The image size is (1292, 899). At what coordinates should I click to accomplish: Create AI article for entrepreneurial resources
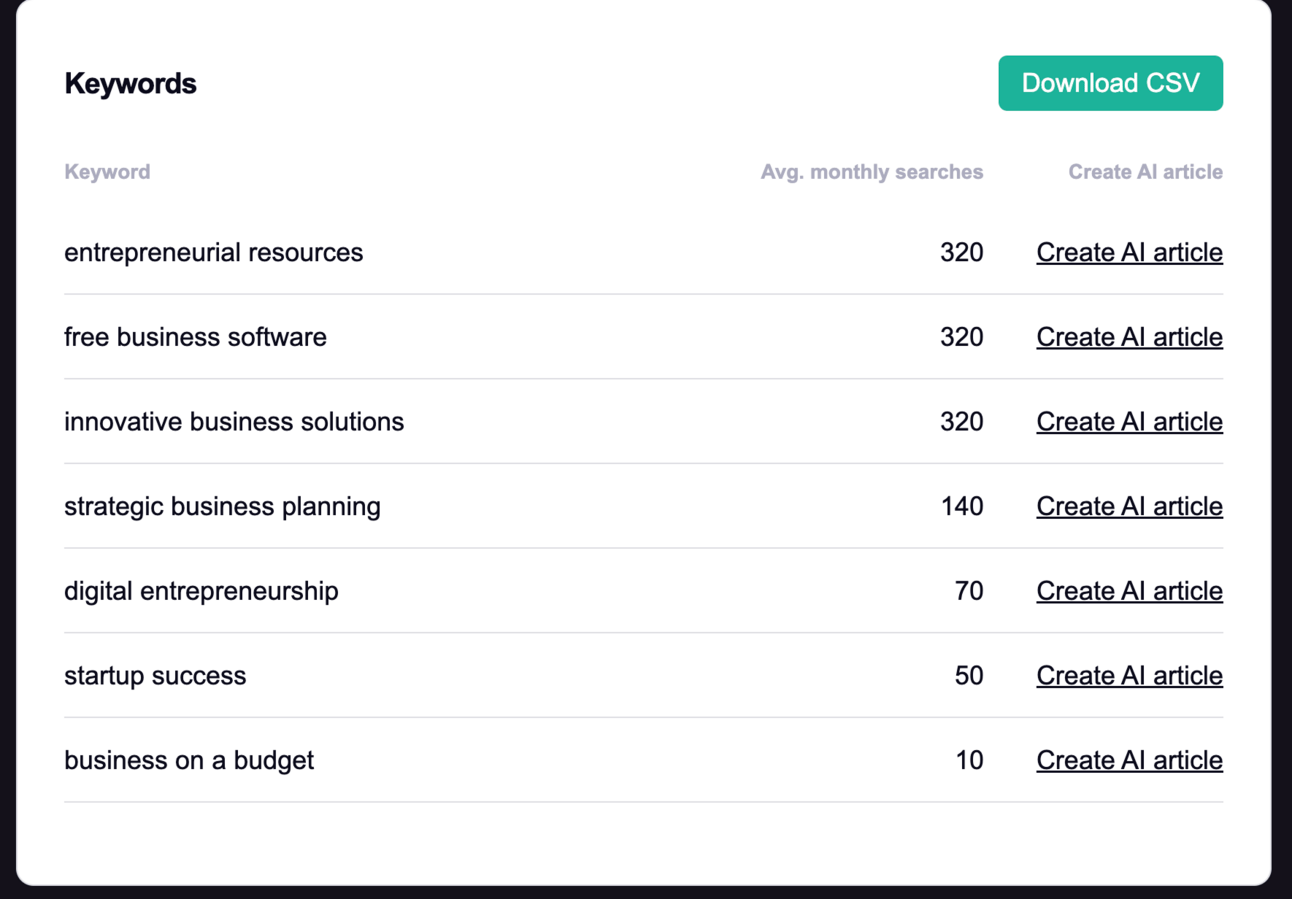tap(1129, 253)
